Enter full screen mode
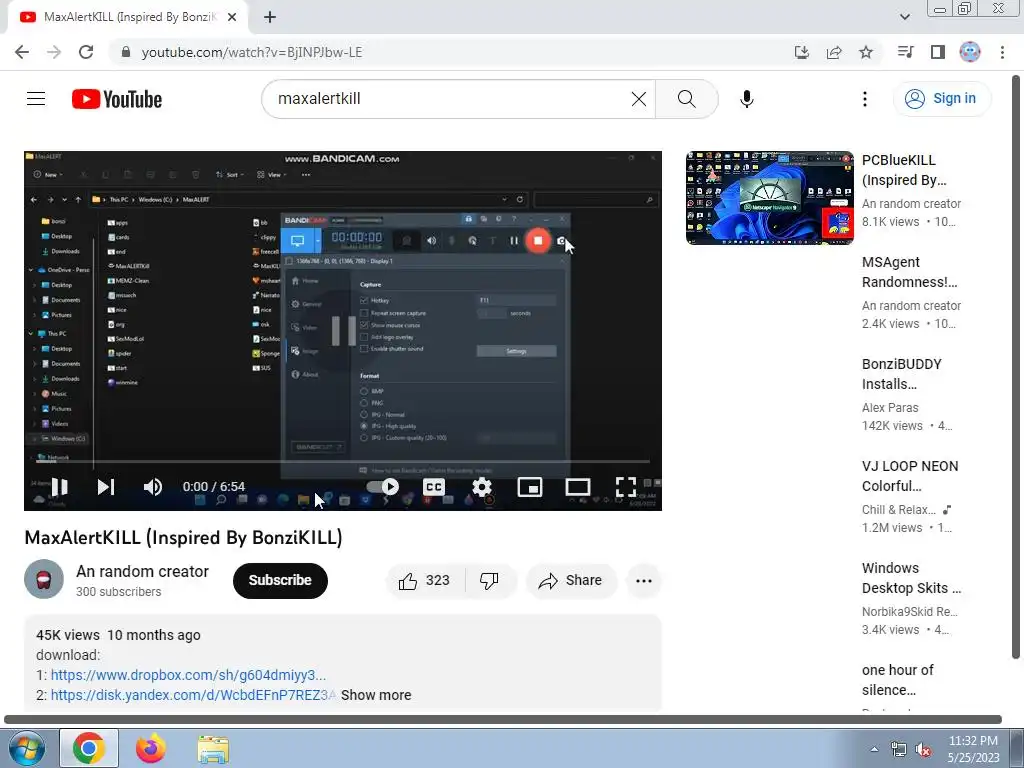Image resolution: width=1024 pixels, height=768 pixels. (626, 487)
